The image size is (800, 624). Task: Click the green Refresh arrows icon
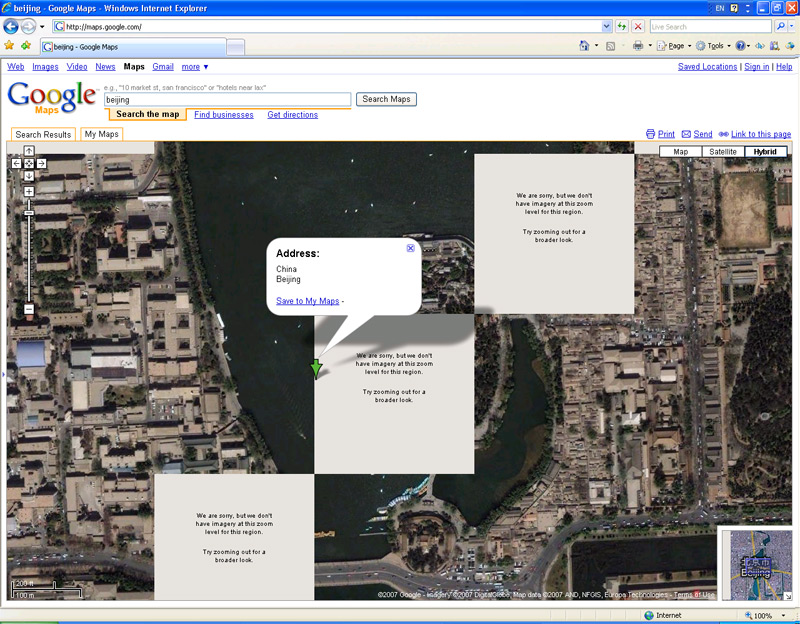tap(621, 27)
